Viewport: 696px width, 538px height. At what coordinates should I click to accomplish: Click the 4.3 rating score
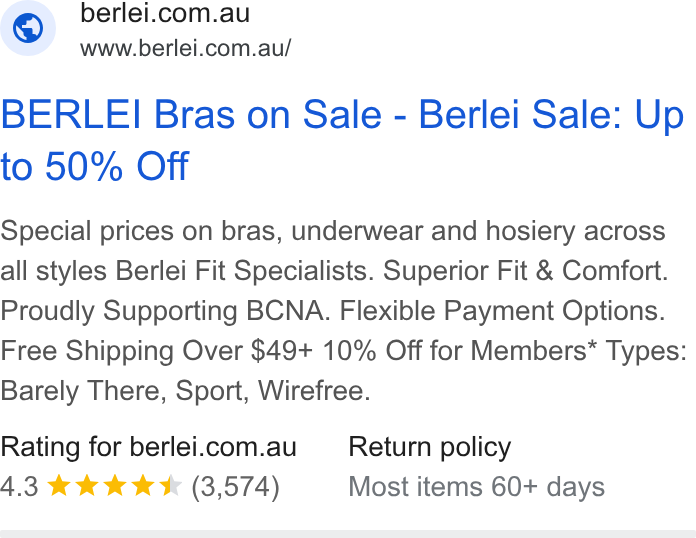coord(19,487)
